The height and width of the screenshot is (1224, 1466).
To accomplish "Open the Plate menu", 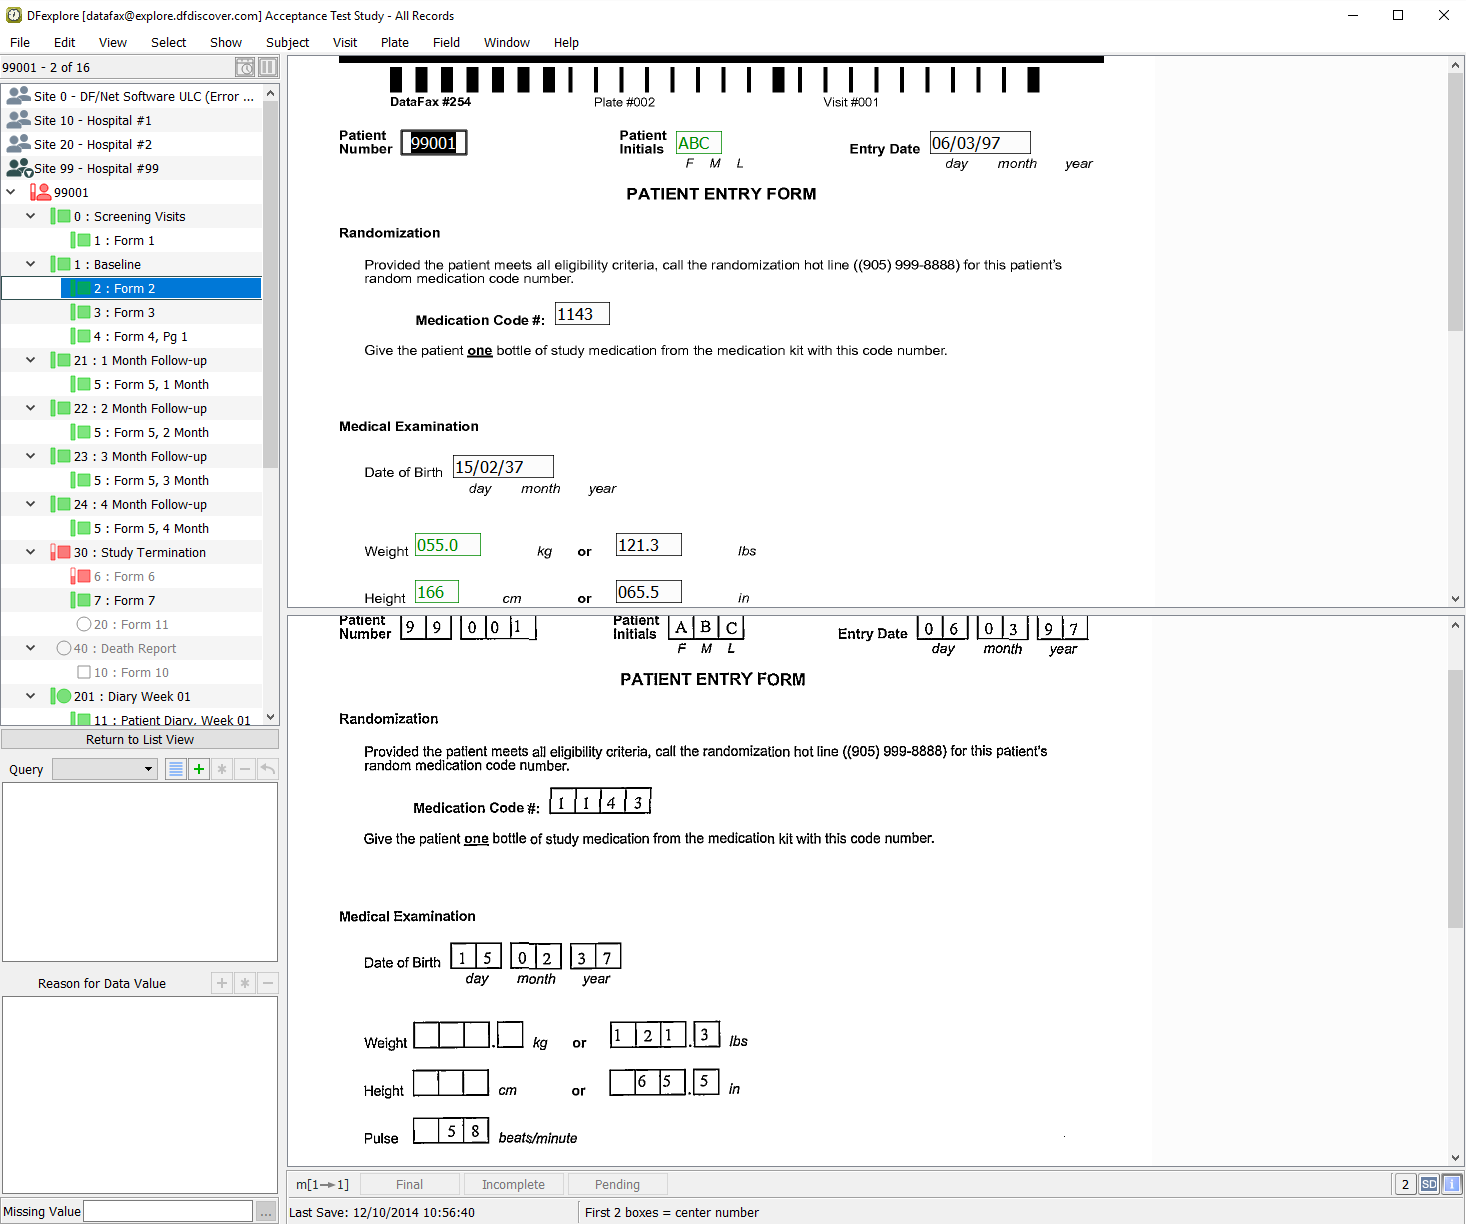I will pyautogui.click(x=394, y=42).
